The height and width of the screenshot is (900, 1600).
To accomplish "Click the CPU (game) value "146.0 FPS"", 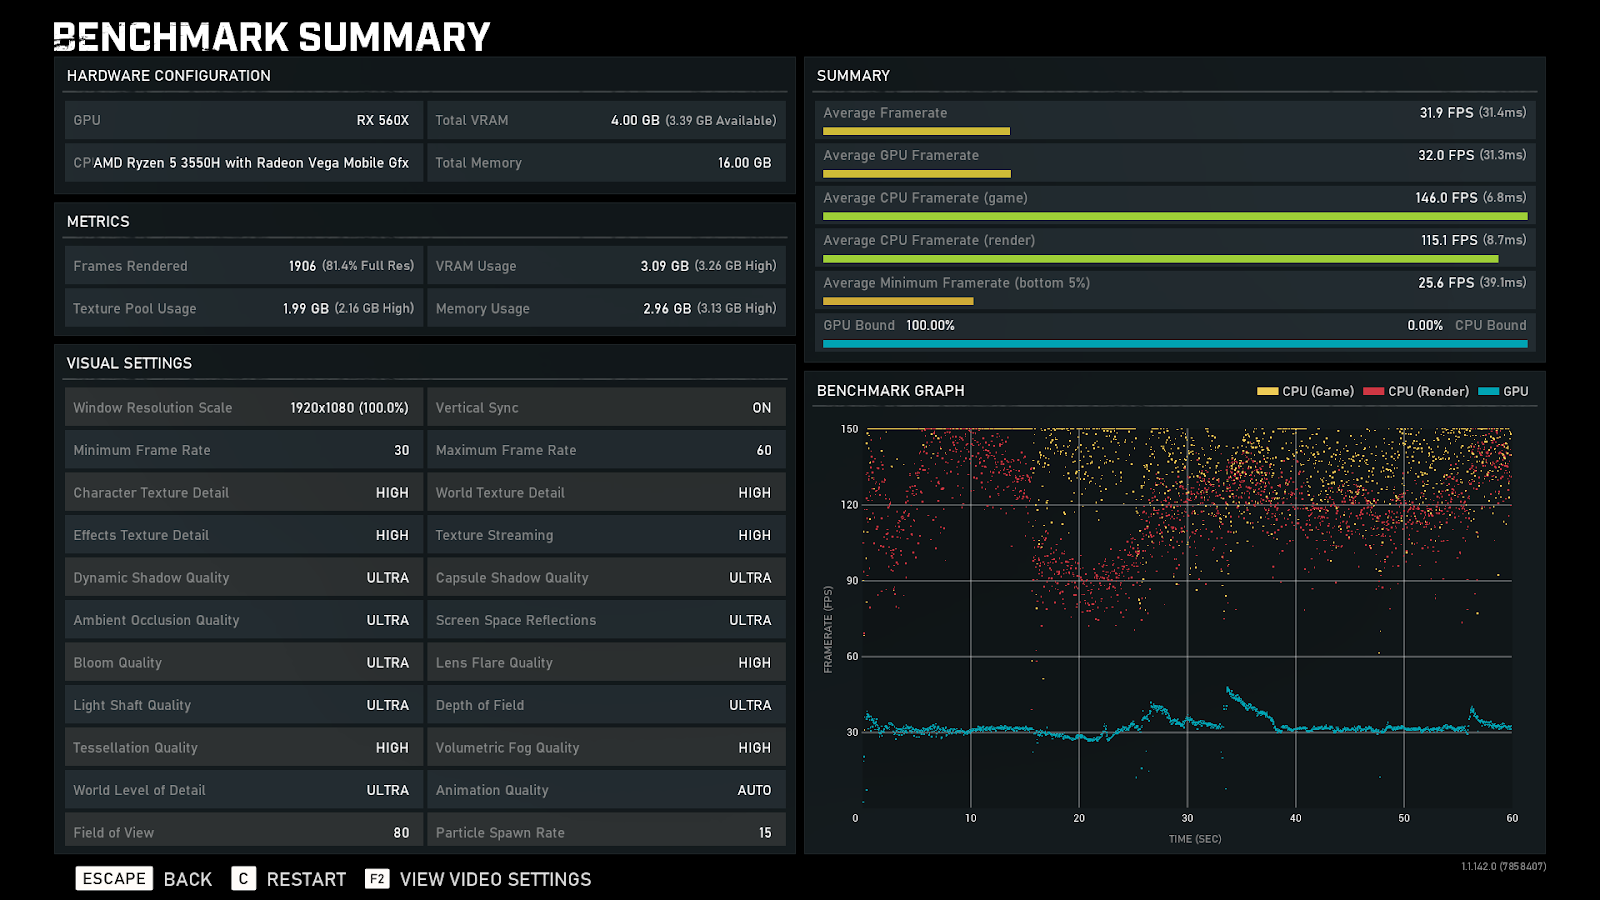I will pos(1446,198).
